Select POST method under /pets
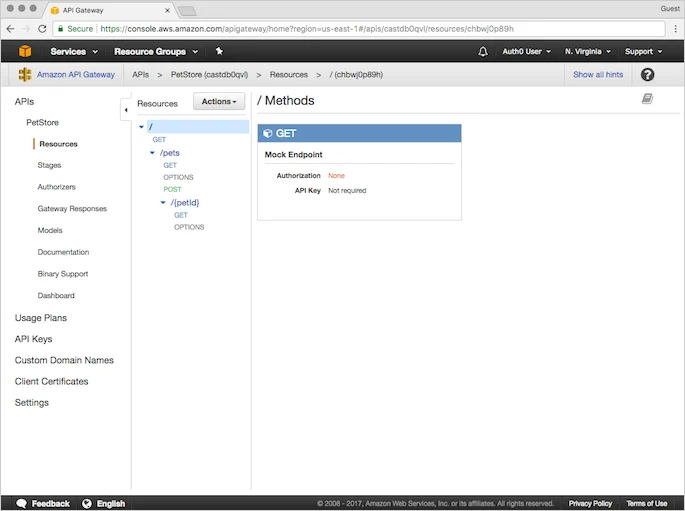 [x=172, y=189]
